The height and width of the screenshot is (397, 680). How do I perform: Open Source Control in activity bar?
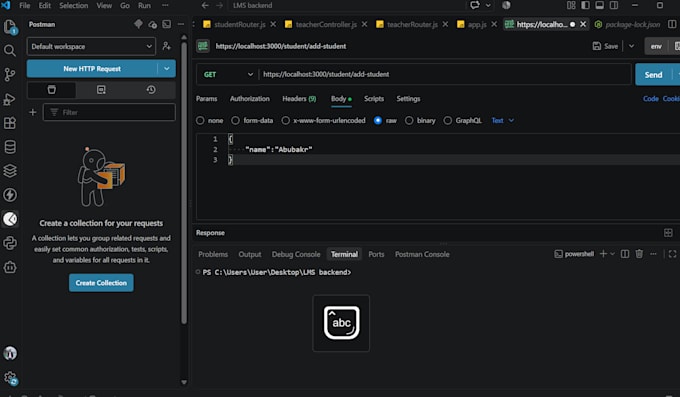point(10,75)
